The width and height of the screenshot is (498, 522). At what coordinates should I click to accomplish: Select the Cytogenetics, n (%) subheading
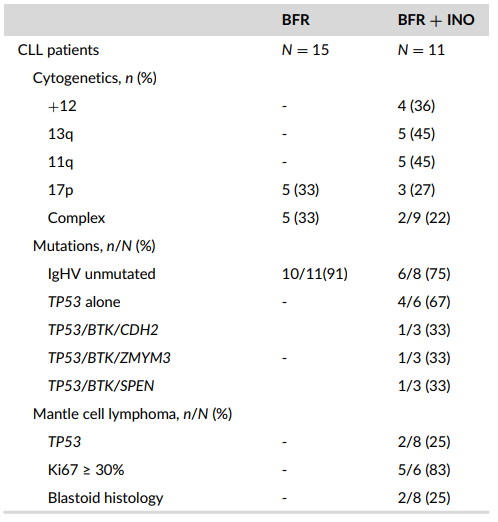tap(95, 78)
